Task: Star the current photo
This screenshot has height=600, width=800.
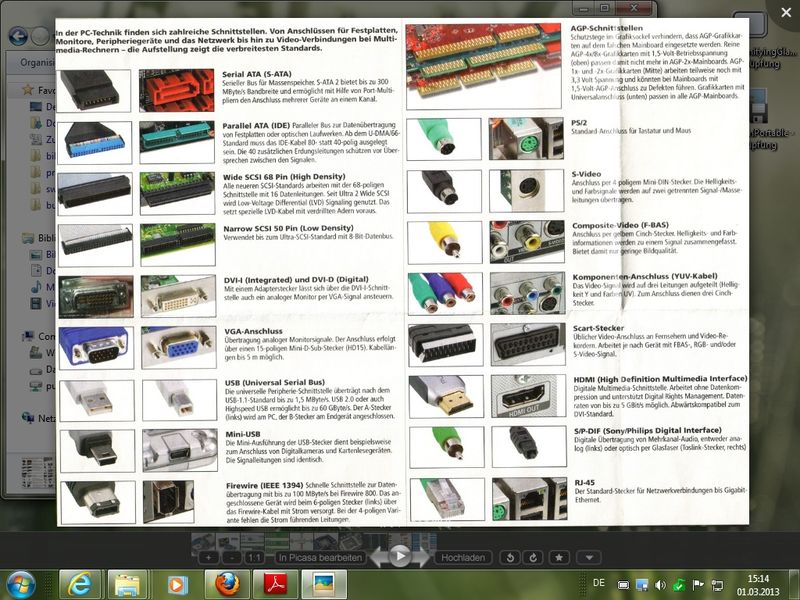Action: [x=559, y=558]
